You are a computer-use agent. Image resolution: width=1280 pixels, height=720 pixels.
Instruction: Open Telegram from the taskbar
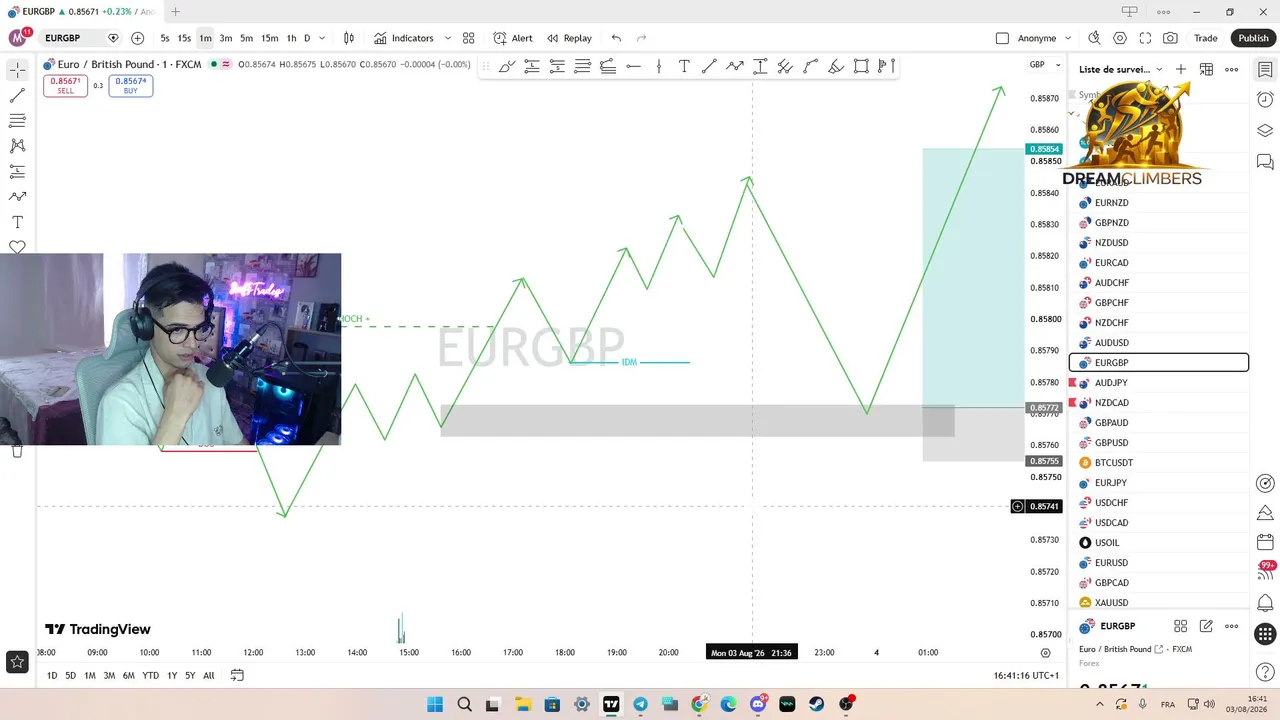(x=640, y=704)
